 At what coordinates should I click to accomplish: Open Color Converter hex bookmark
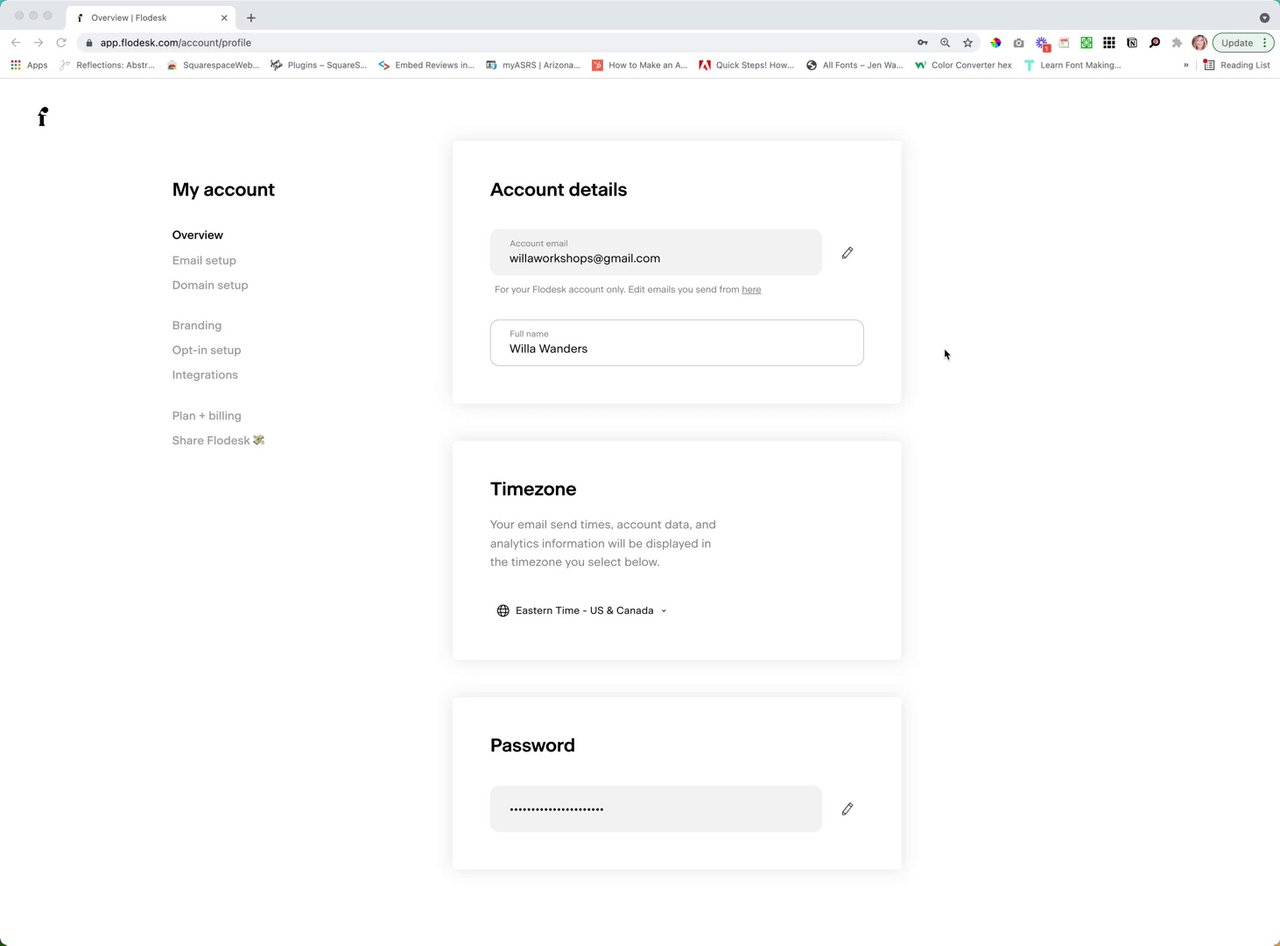[x=963, y=65]
